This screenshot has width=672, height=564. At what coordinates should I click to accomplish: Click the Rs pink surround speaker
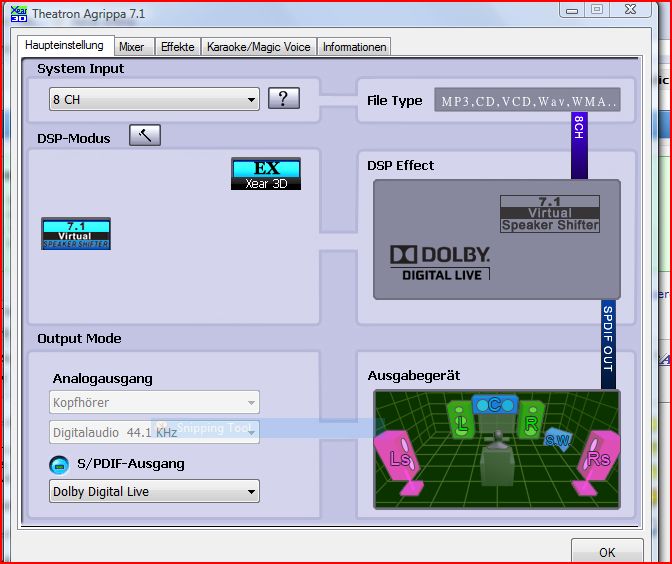[x=598, y=462]
